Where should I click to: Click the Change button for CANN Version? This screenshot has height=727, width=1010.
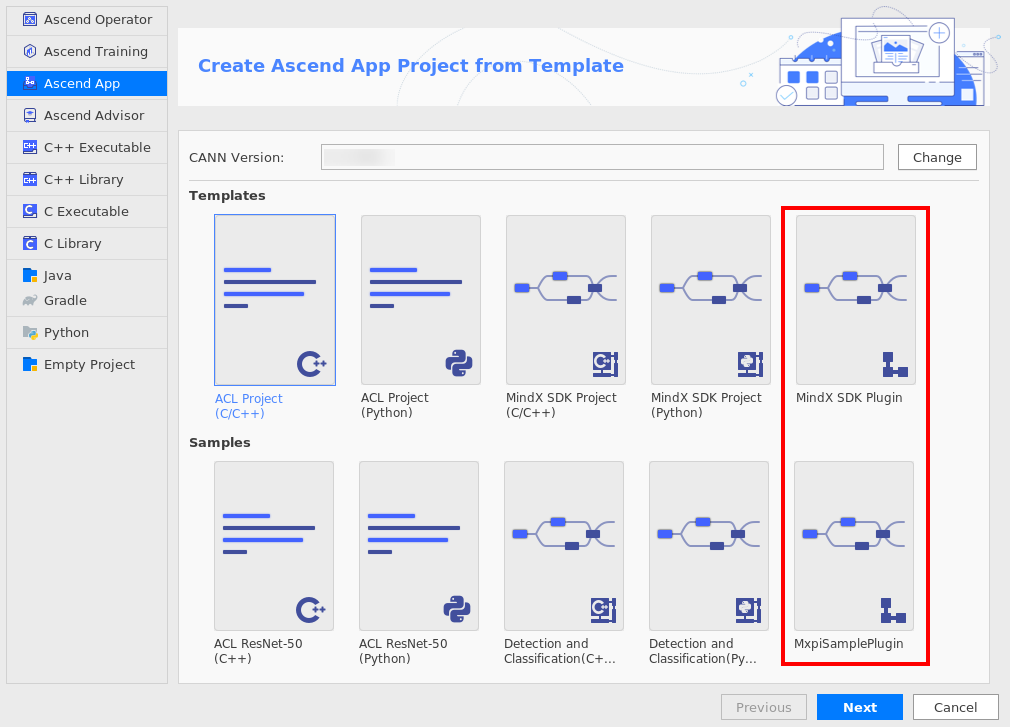point(937,157)
